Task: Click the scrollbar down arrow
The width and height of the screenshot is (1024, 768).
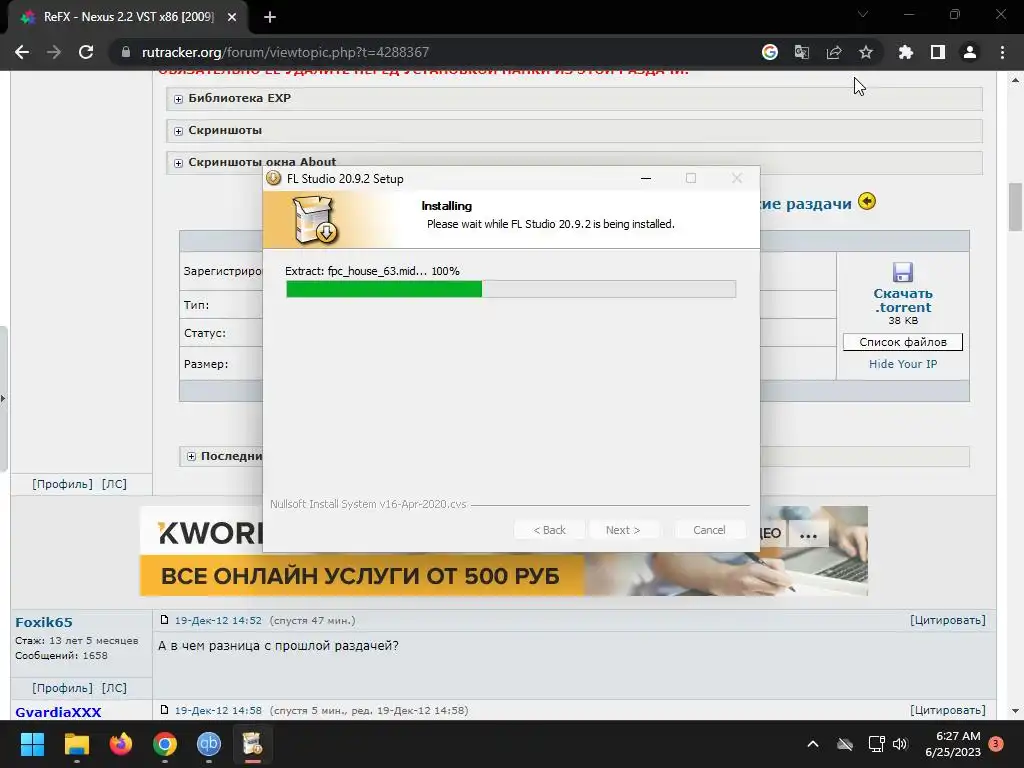Action: coord(1016,711)
